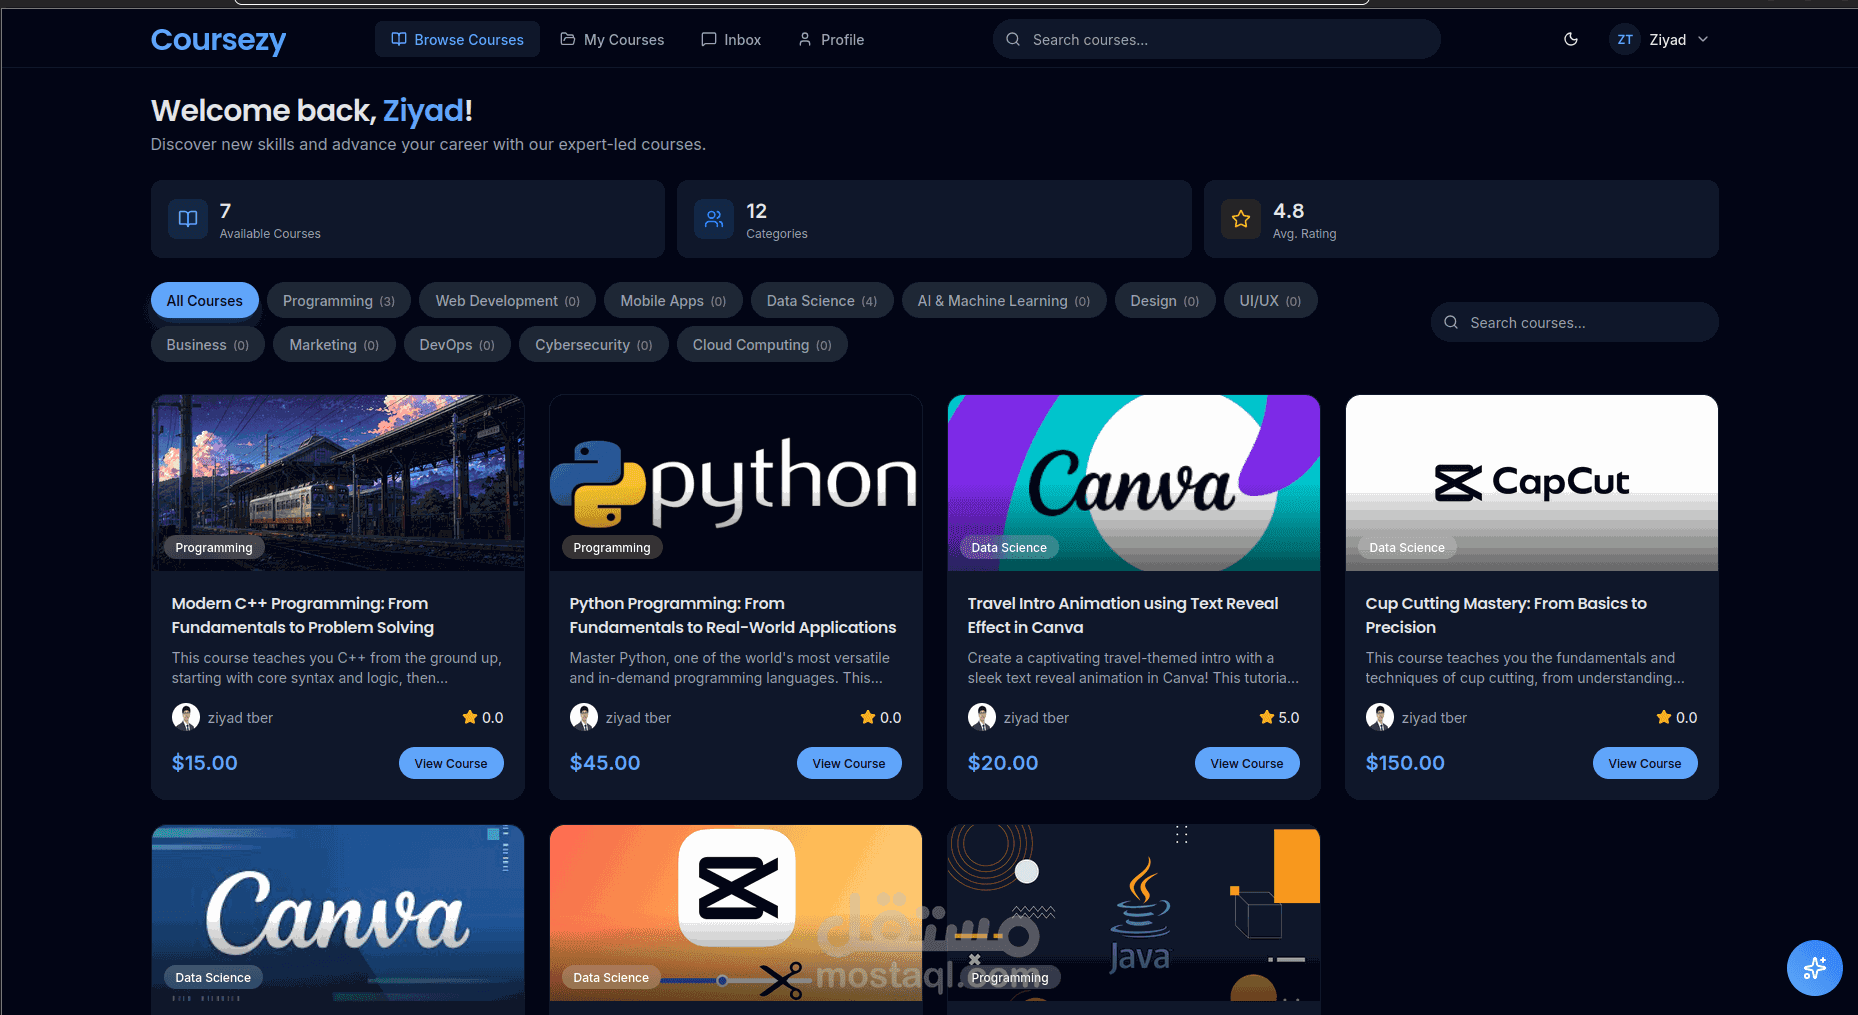This screenshot has height=1015, width=1858.
Task: Filter by Business category
Action: coord(208,344)
